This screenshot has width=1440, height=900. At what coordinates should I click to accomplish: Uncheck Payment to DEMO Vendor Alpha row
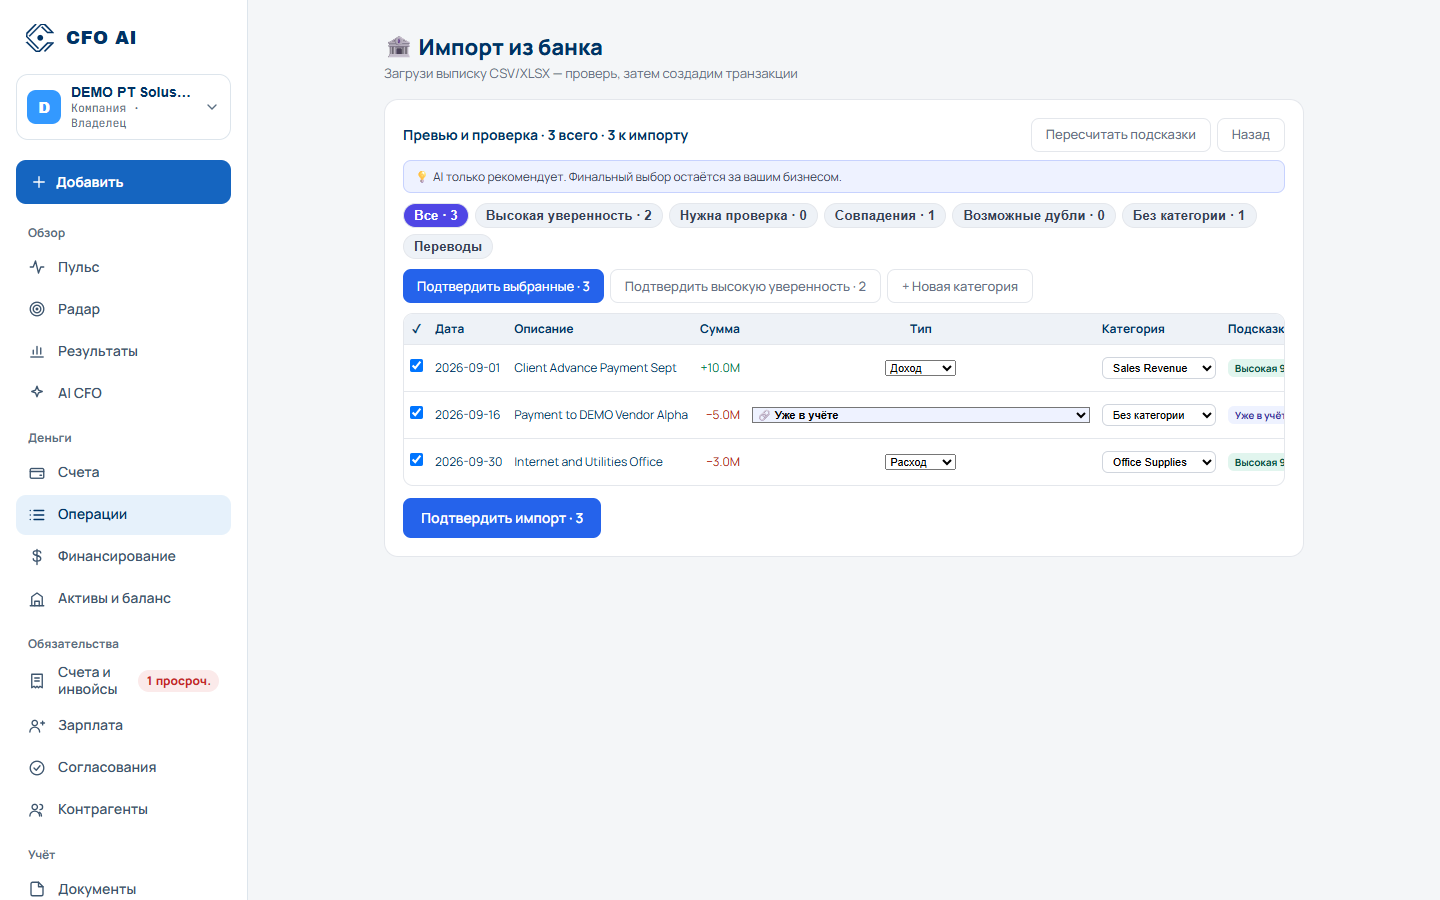(x=417, y=413)
